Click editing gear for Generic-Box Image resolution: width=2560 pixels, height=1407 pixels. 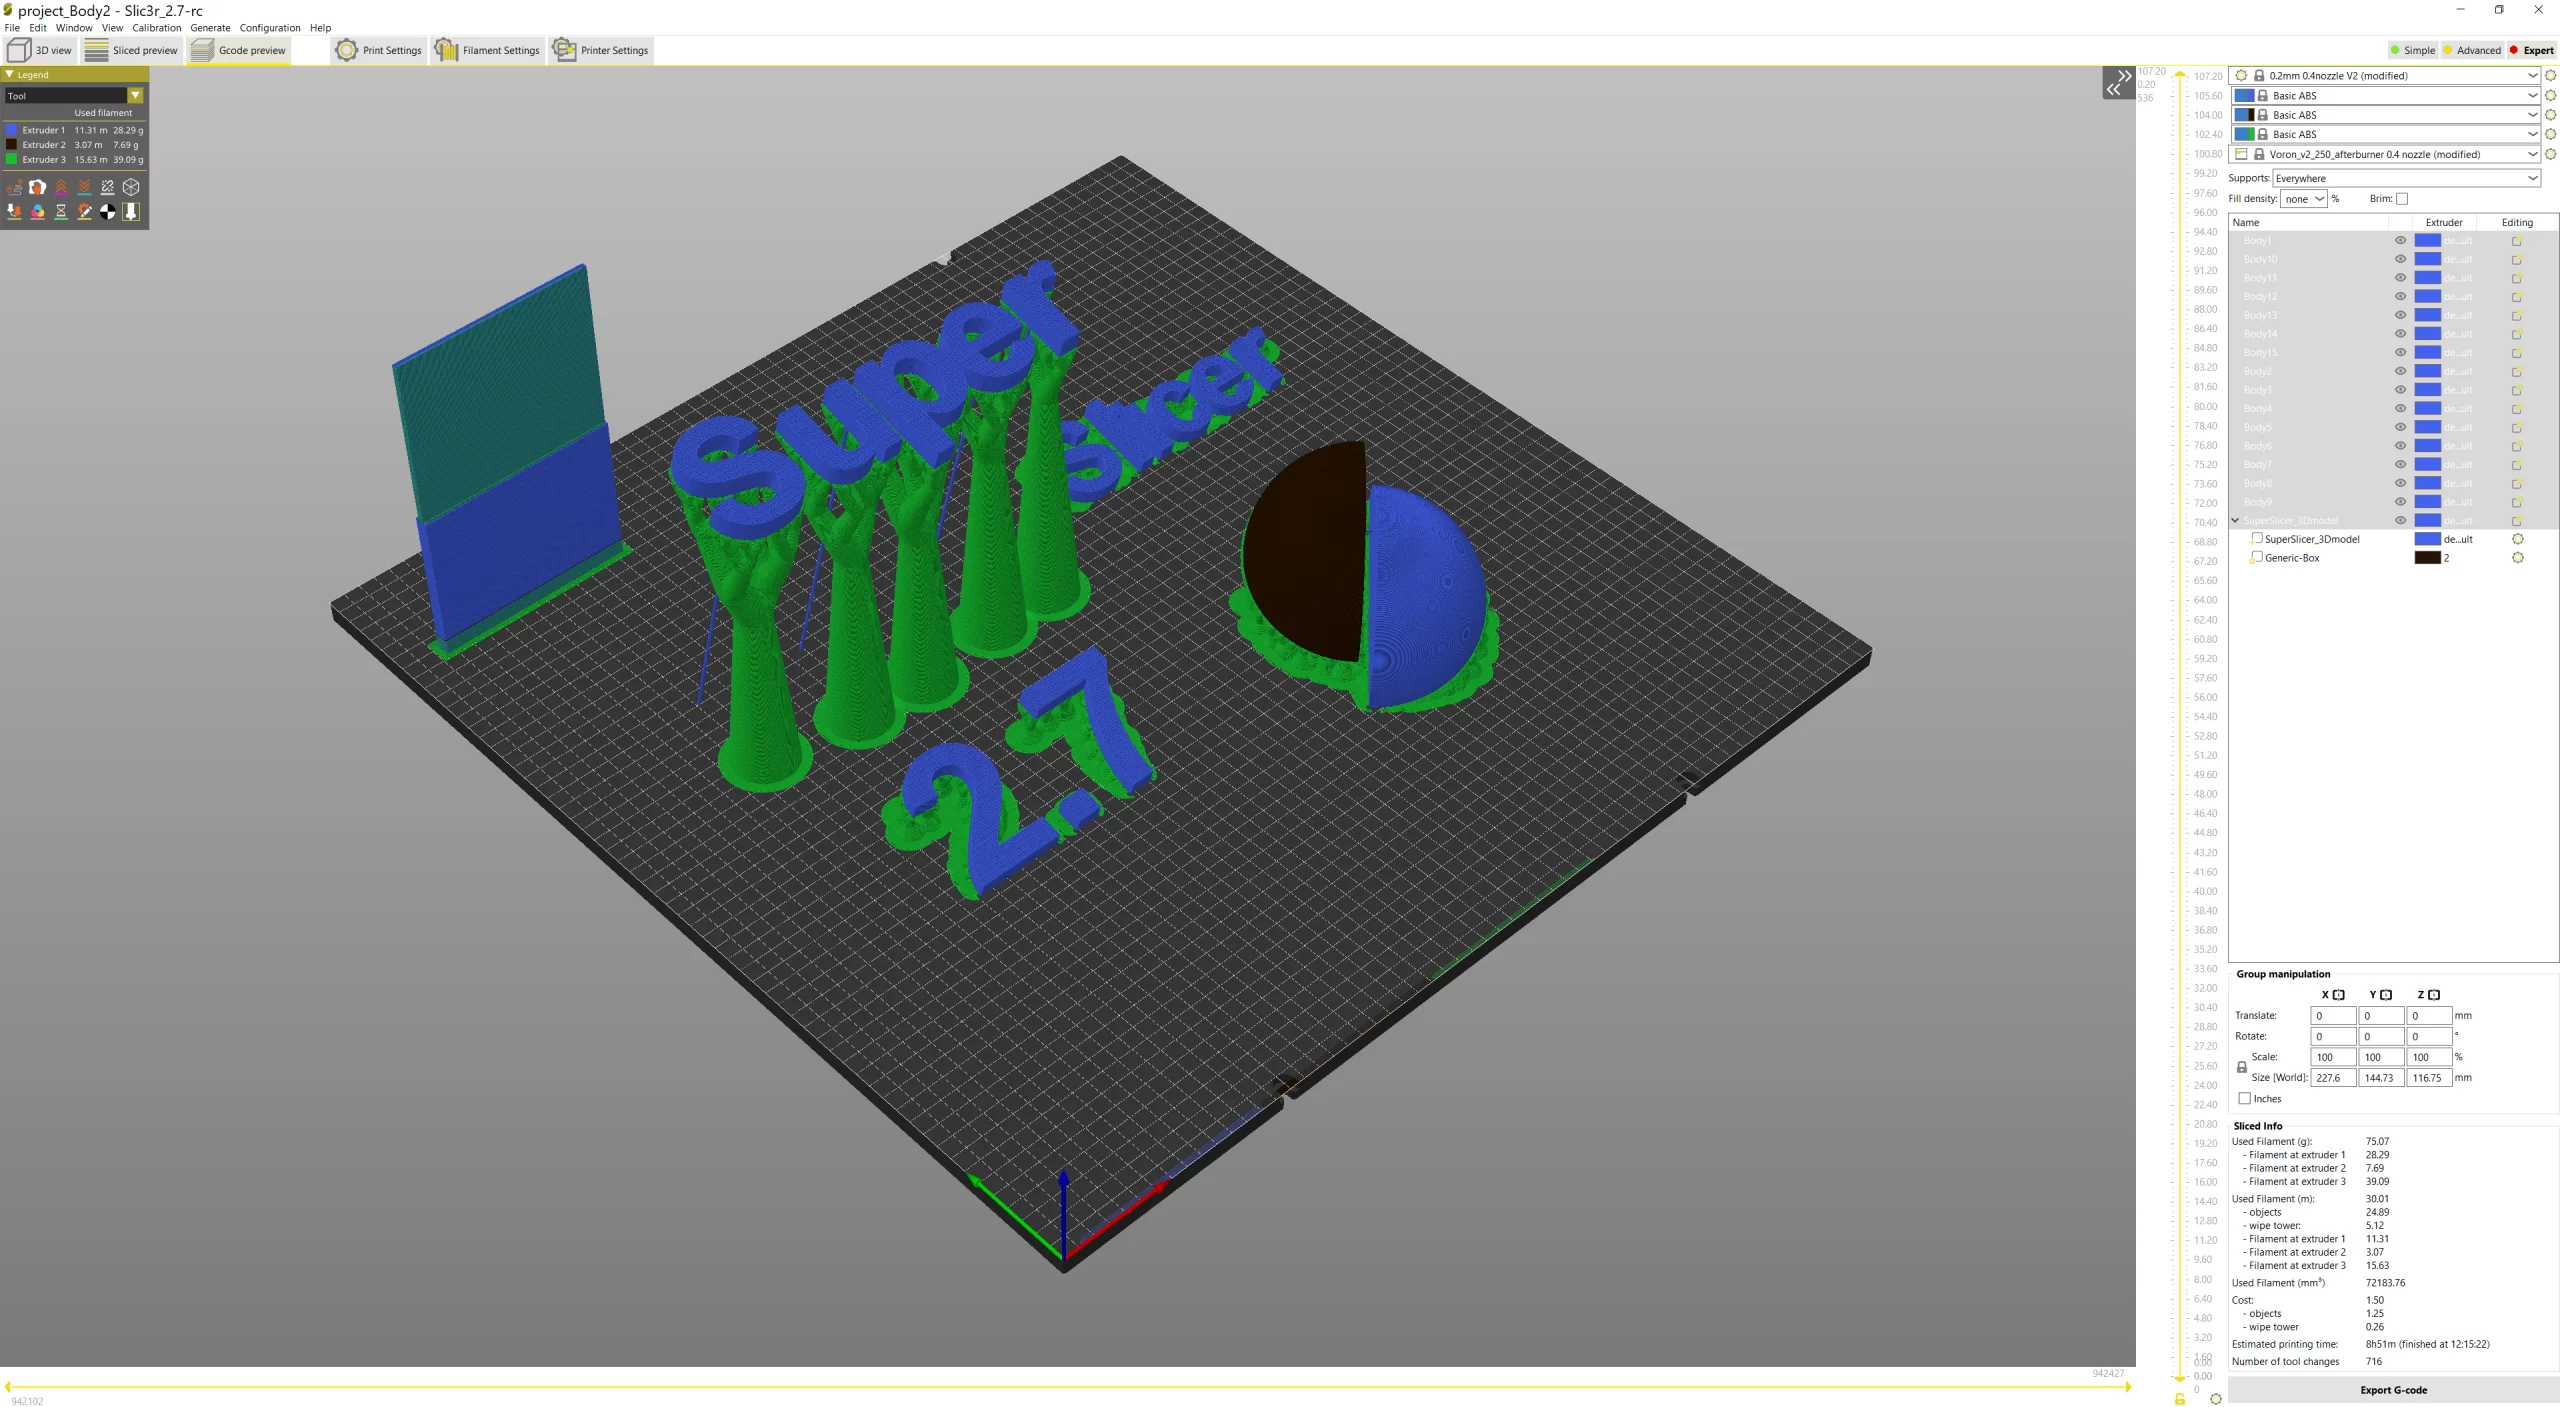(x=2518, y=558)
